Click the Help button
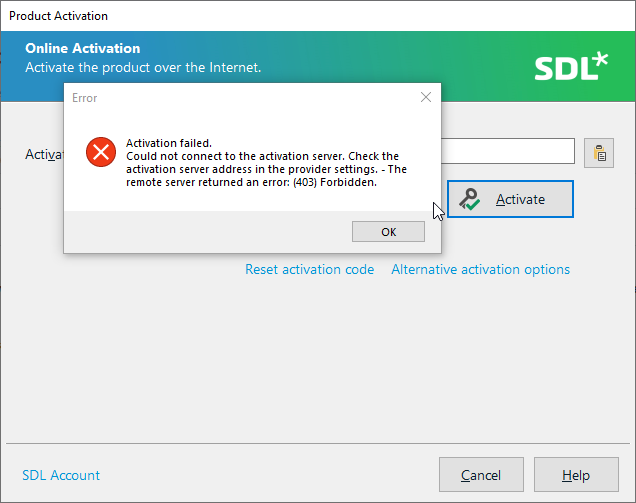This screenshot has width=636, height=503. click(576, 475)
